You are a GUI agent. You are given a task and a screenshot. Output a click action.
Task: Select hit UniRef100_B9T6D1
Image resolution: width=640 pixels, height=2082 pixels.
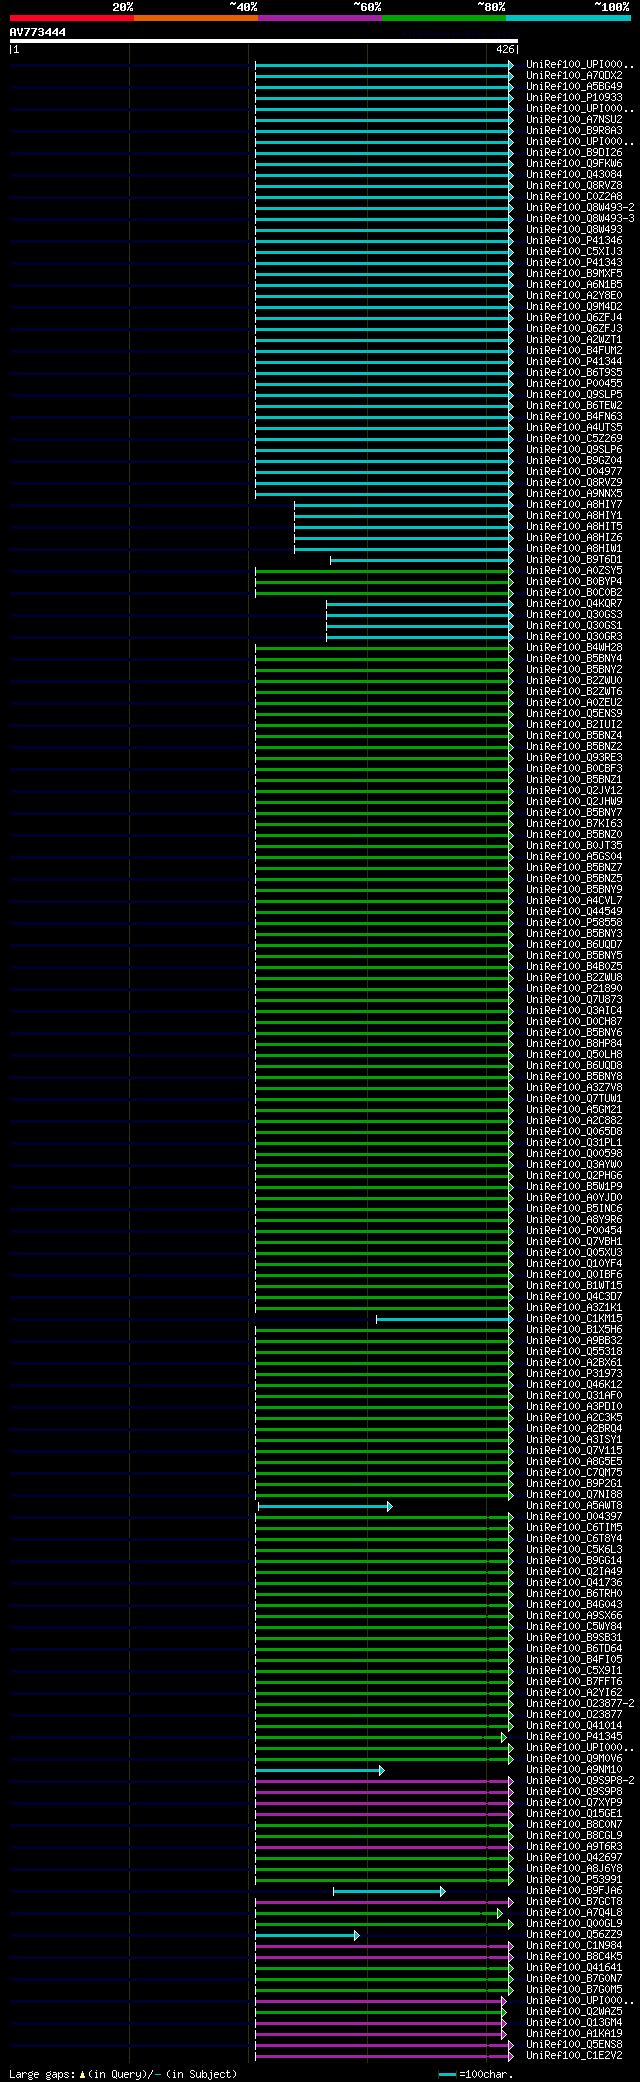574,560
